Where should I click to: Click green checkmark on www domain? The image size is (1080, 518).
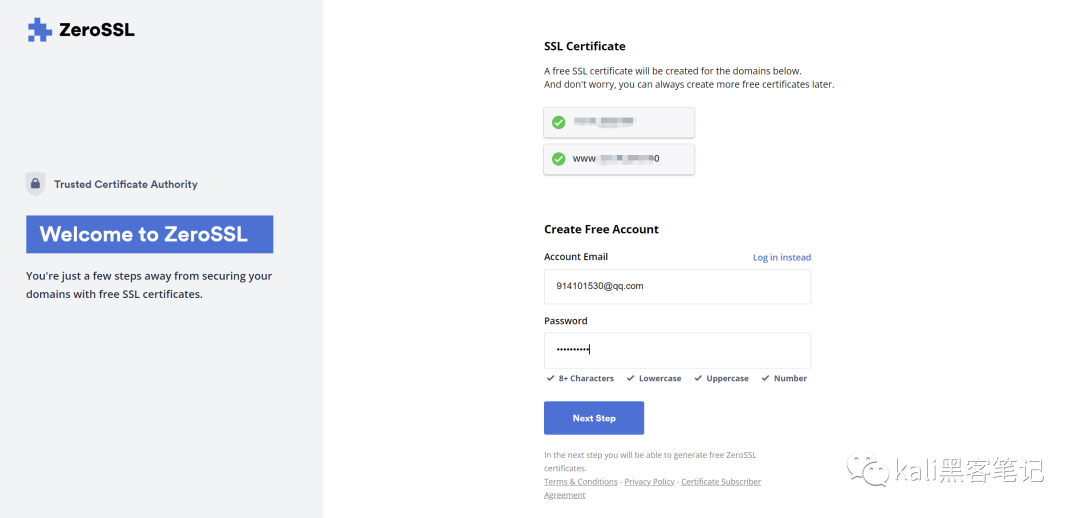click(x=558, y=159)
